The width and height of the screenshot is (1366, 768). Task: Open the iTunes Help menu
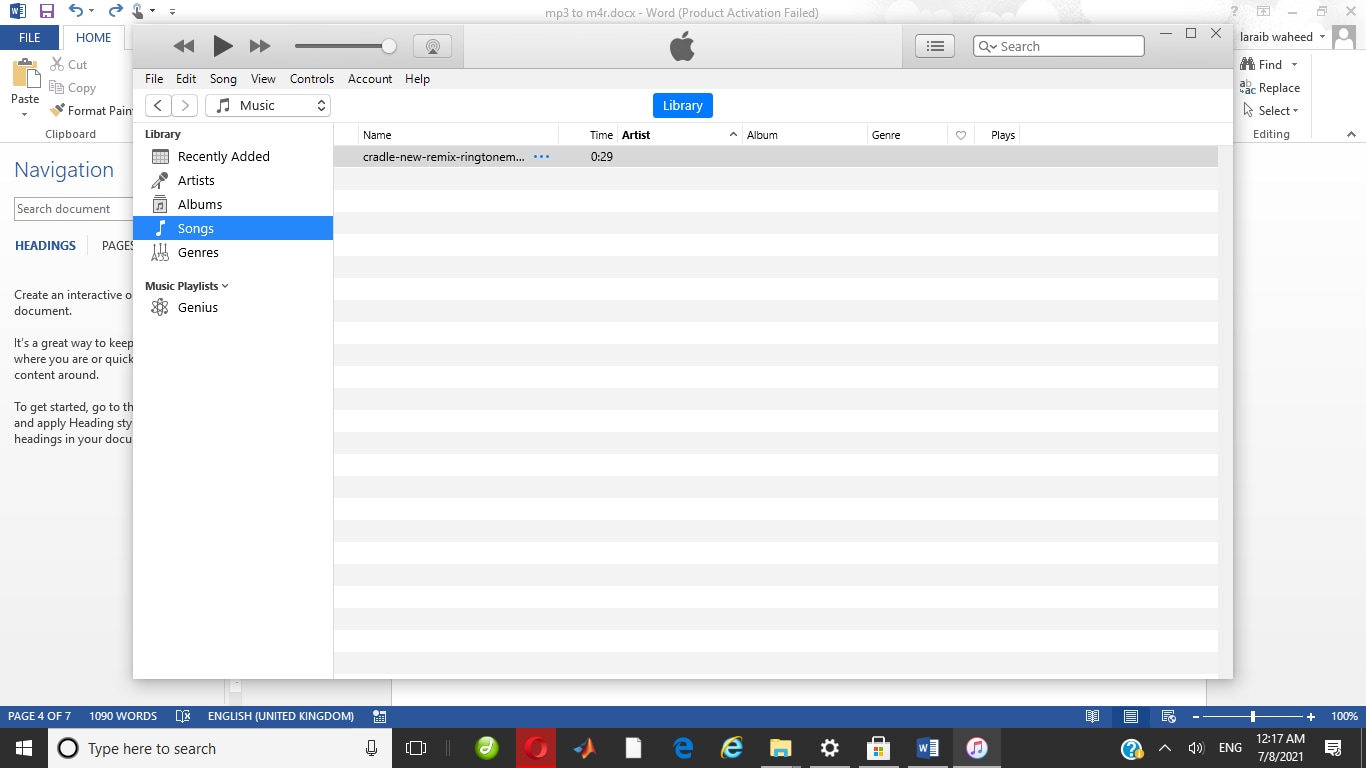point(417,79)
